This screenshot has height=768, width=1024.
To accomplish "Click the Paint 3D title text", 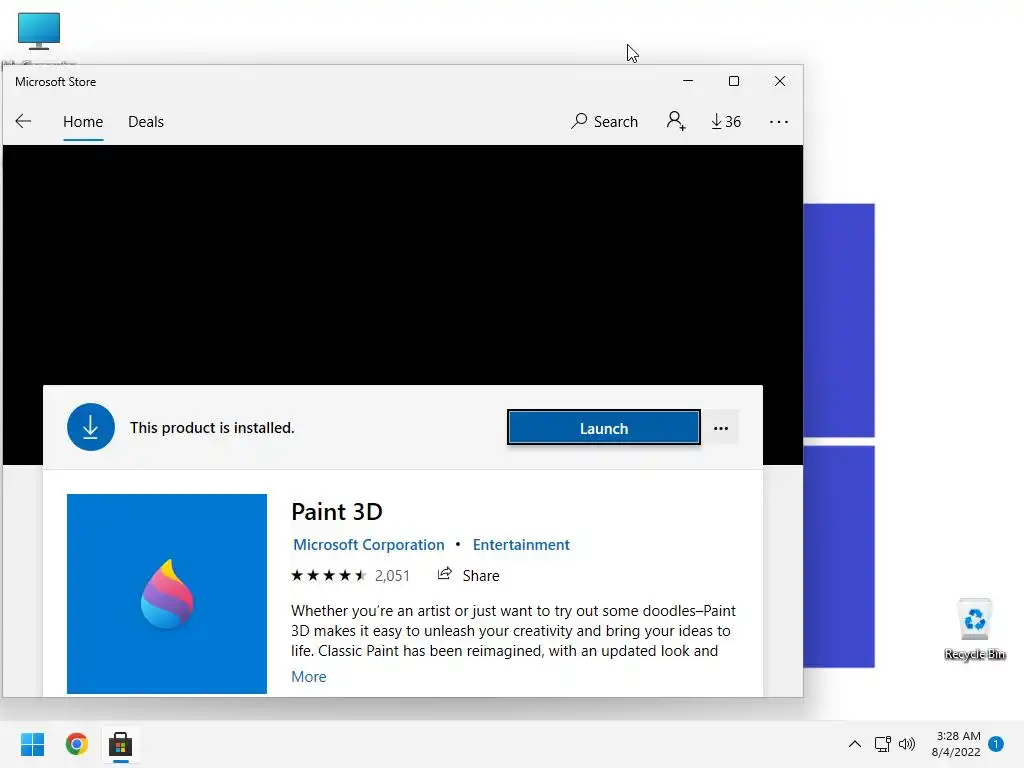I will click(337, 512).
